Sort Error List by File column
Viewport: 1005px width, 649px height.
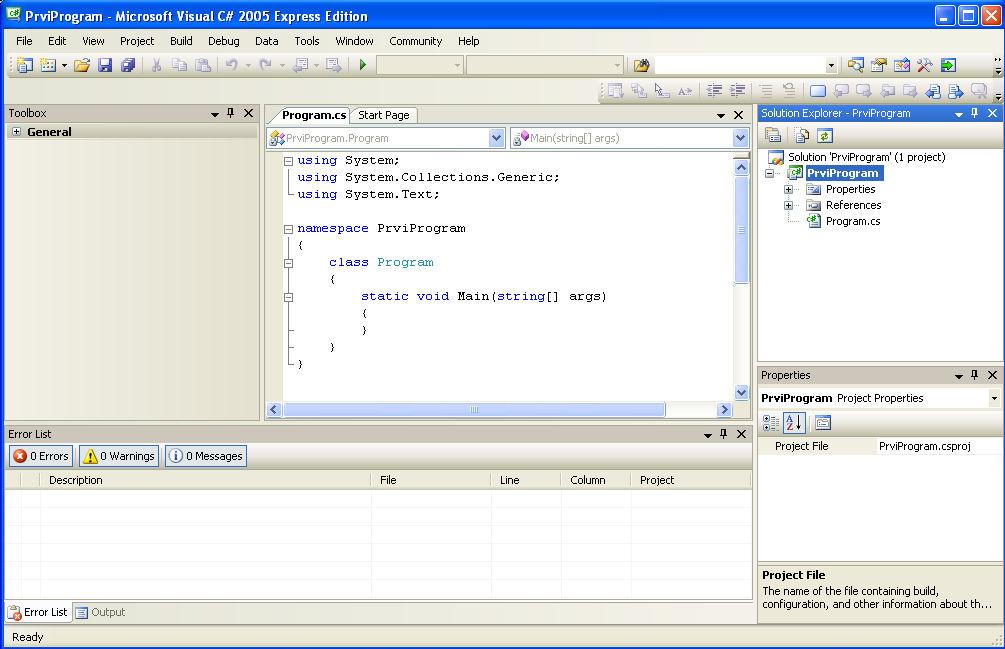coord(431,481)
